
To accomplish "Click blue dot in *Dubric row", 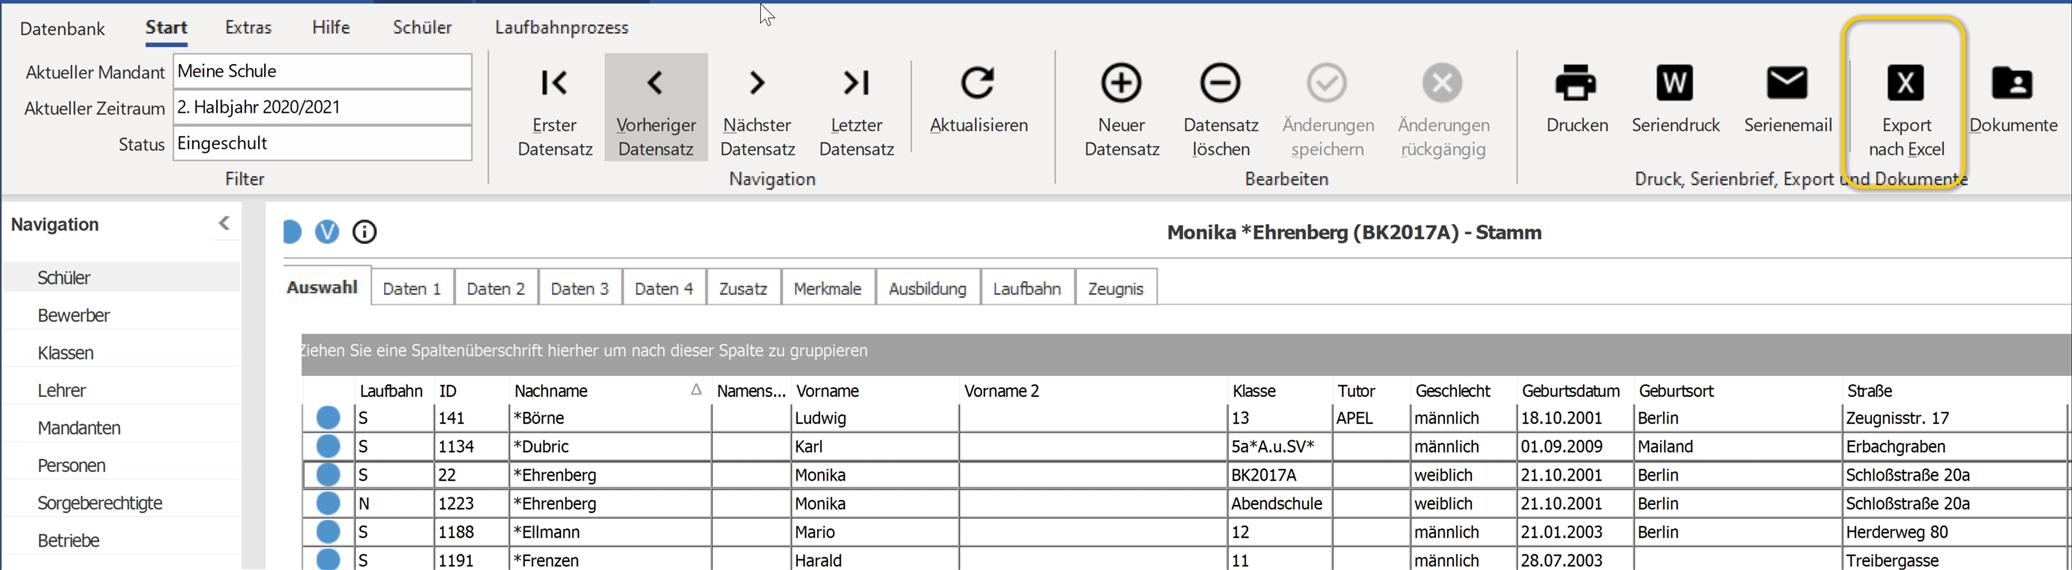I will (328, 446).
